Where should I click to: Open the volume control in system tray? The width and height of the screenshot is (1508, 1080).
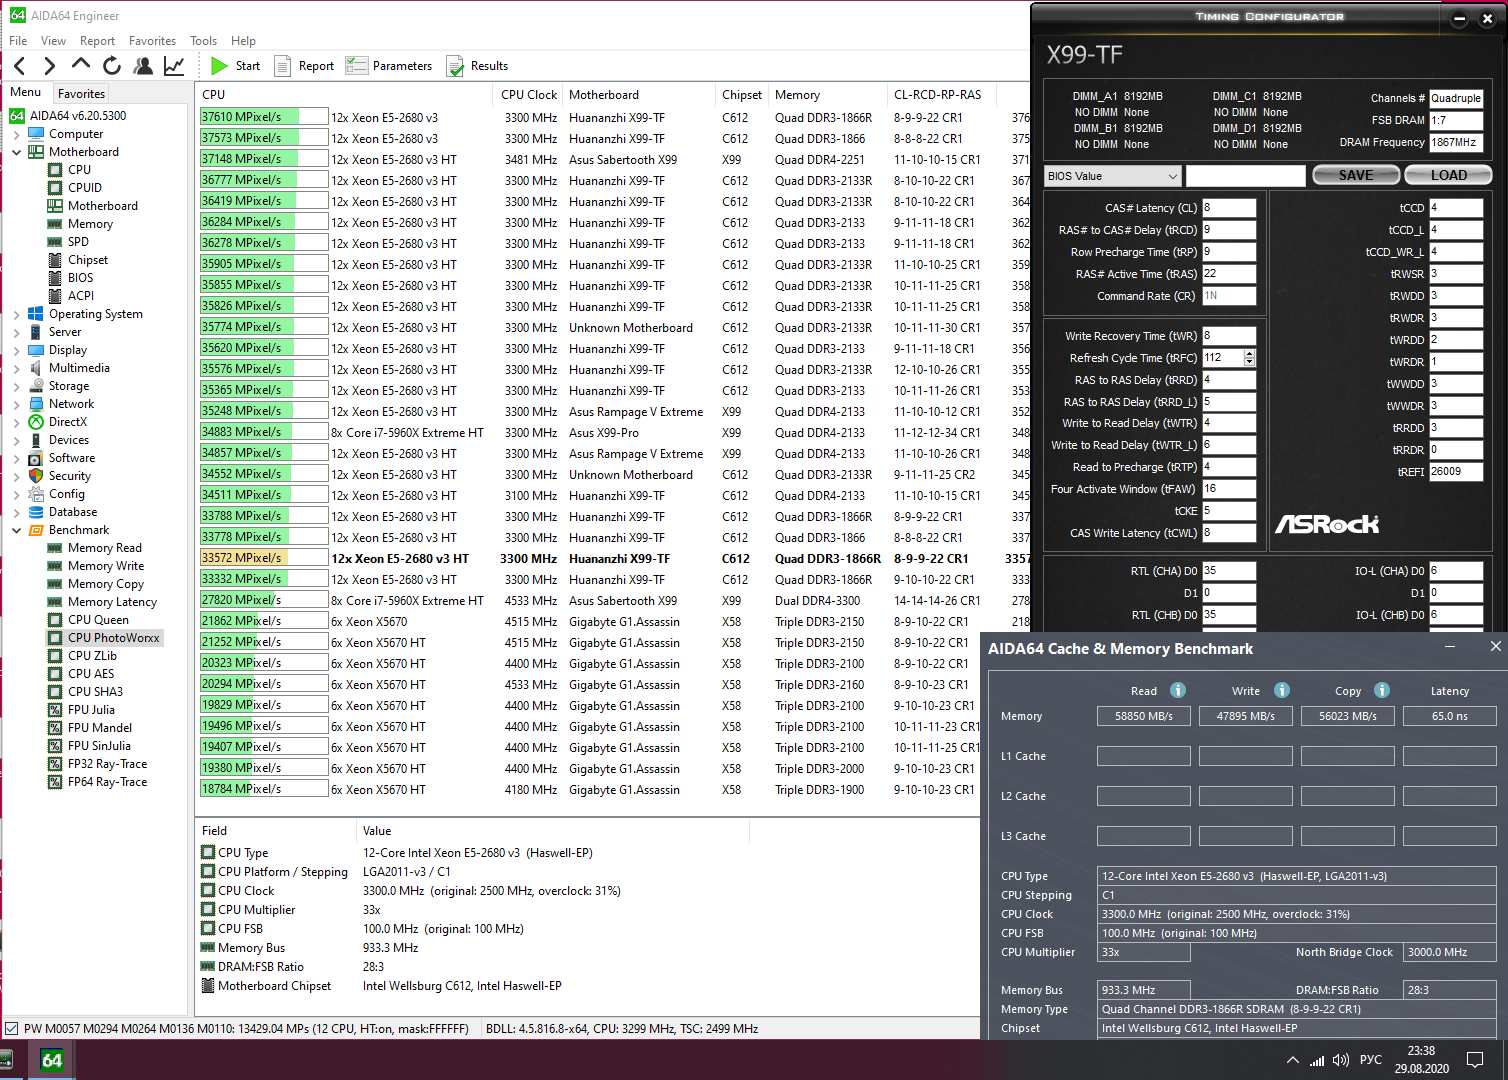1341,1060
